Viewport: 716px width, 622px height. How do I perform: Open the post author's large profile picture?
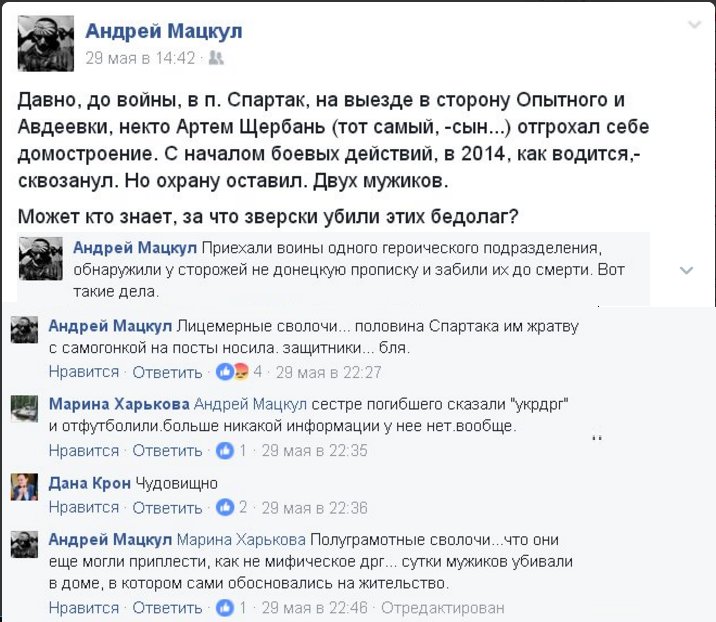coord(46,43)
